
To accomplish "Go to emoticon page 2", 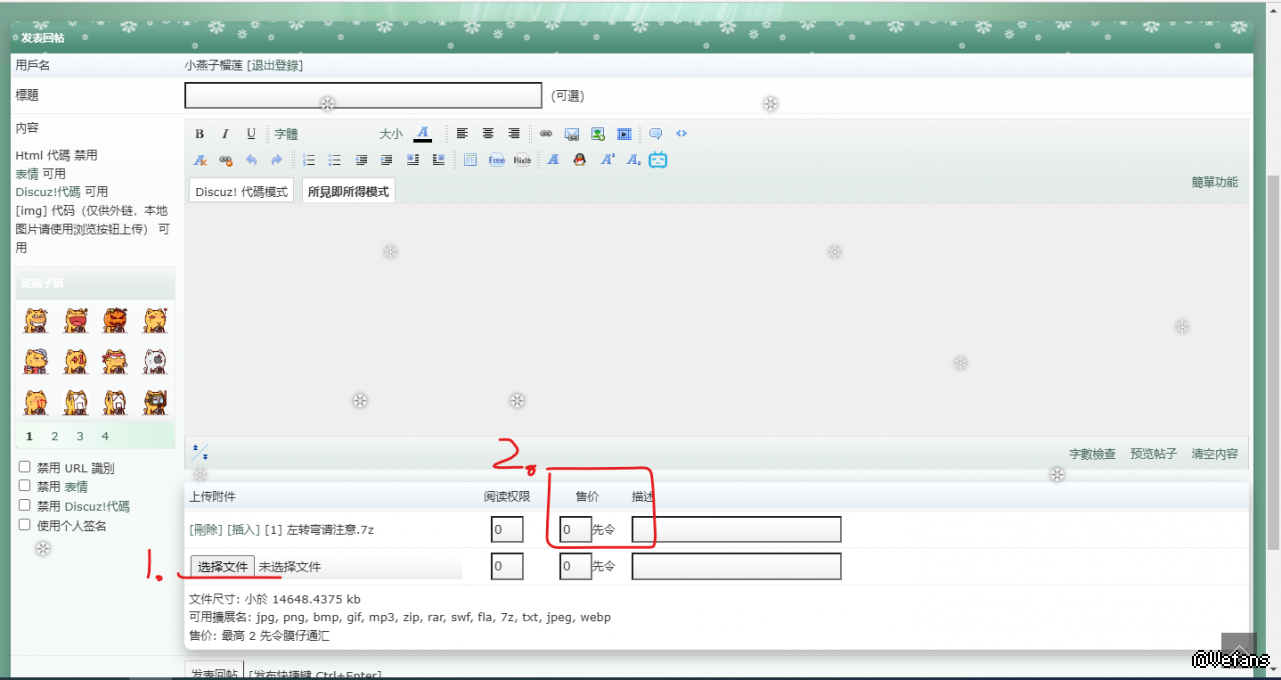I will pyautogui.click(x=54, y=436).
